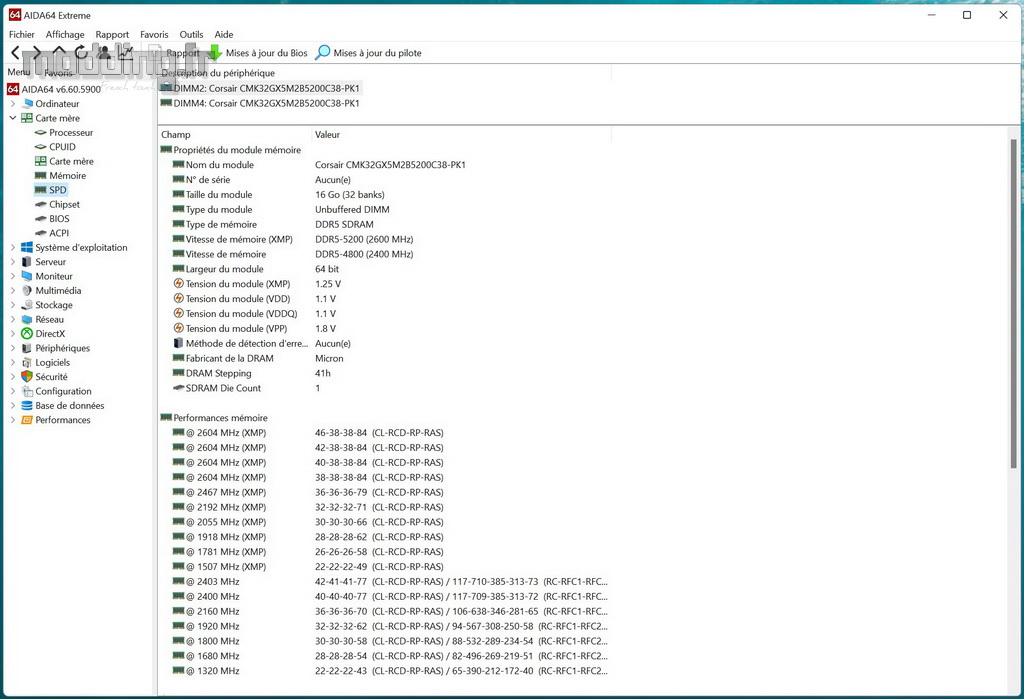The height and width of the screenshot is (699, 1024).
Task: Select the Base de données category
Action: [63, 406]
